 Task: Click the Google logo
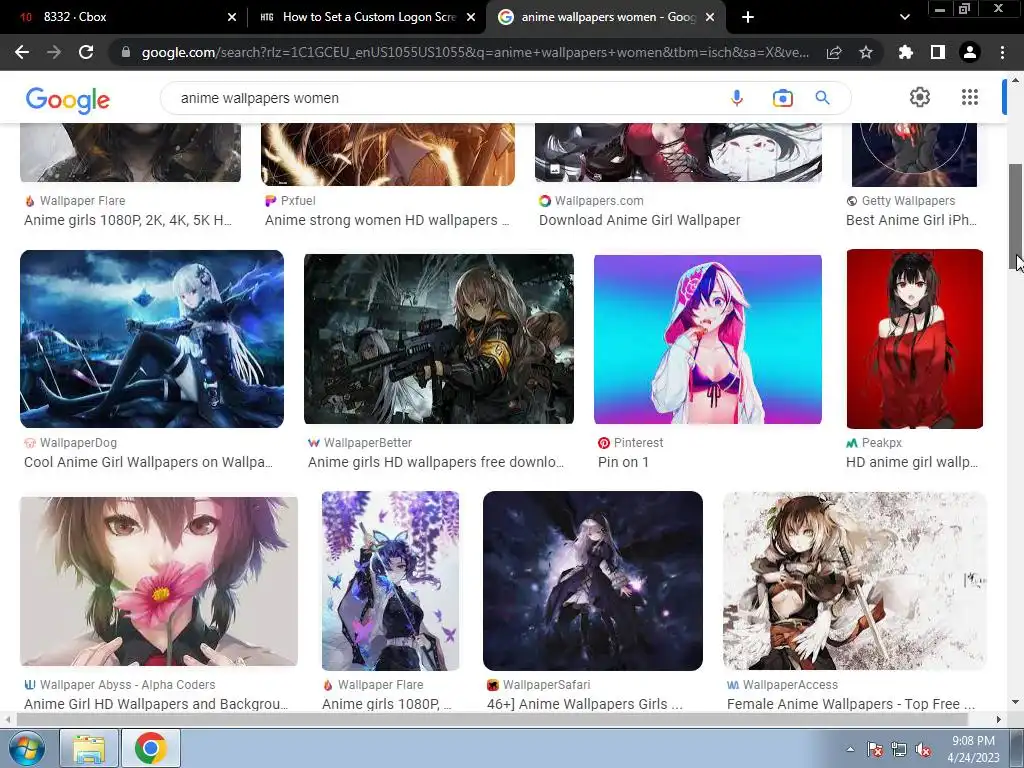[68, 99]
